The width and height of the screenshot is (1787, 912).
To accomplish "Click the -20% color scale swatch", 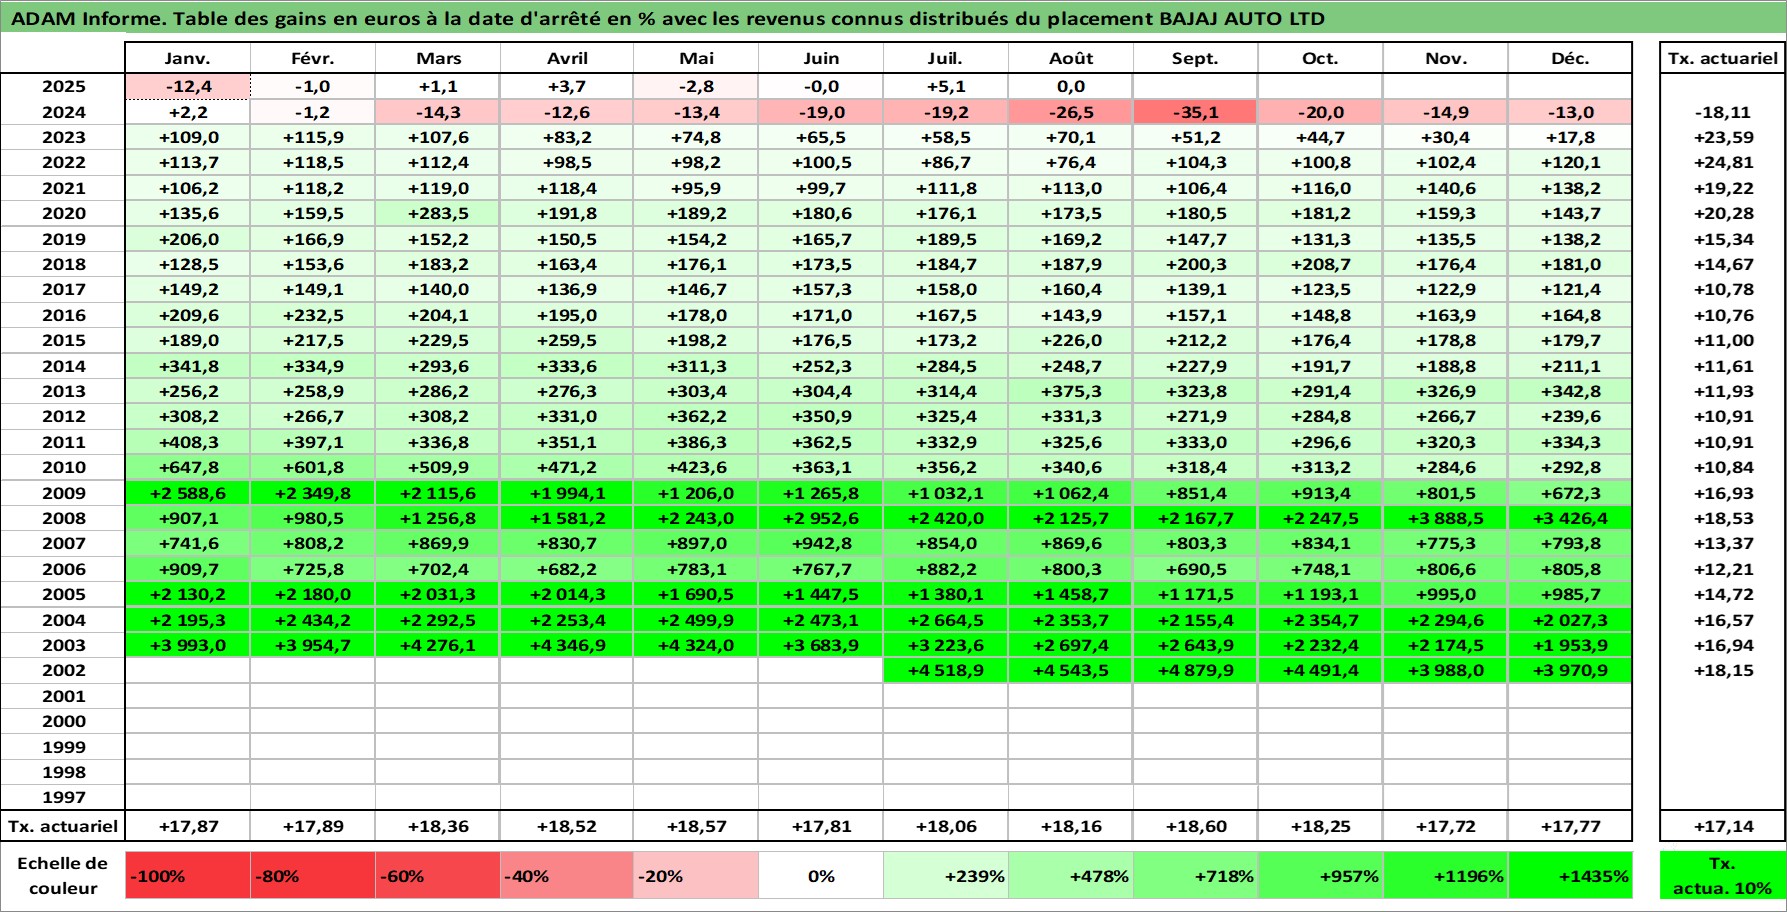I will pos(696,876).
